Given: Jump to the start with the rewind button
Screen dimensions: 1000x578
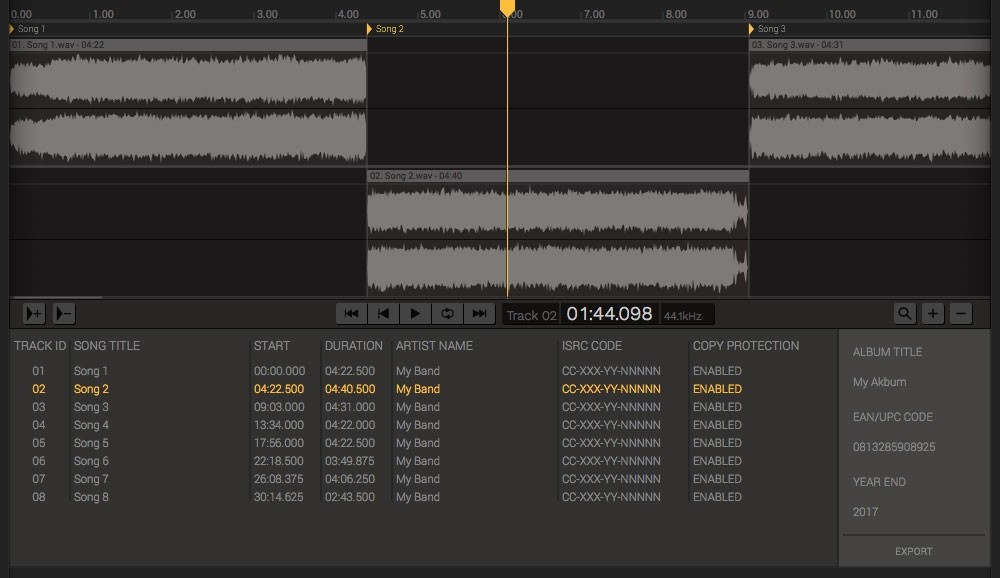Looking at the screenshot, I should [x=351, y=313].
